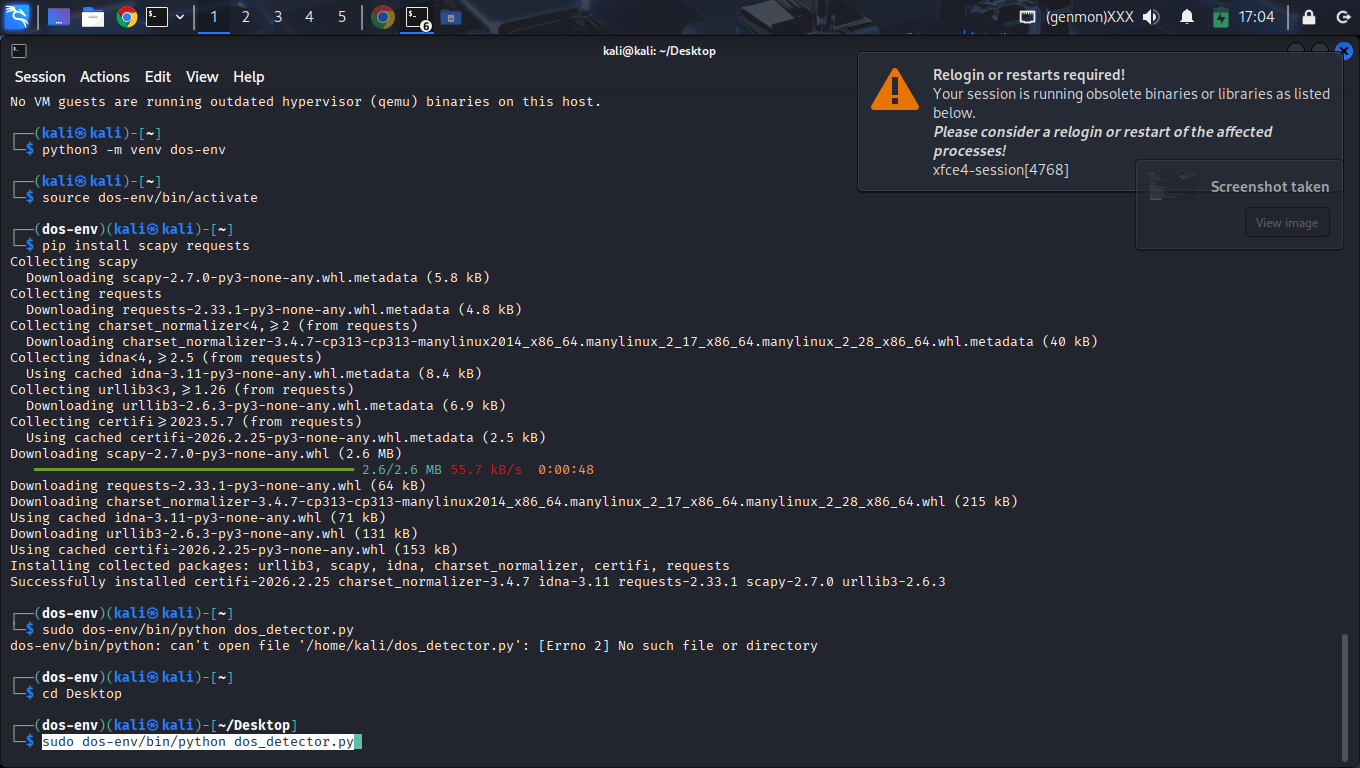Image resolution: width=1360 pixels, height=768 pixels.
Task: Click the lock screen icon
Action: pyautogui.click(x=1308, y=17)
